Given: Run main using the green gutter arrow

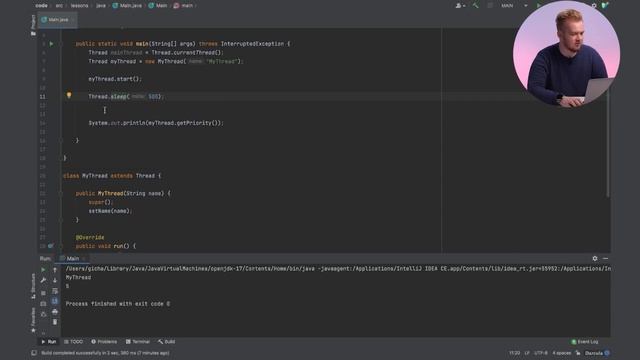Looking at the screenshot, I should (51, 44).
